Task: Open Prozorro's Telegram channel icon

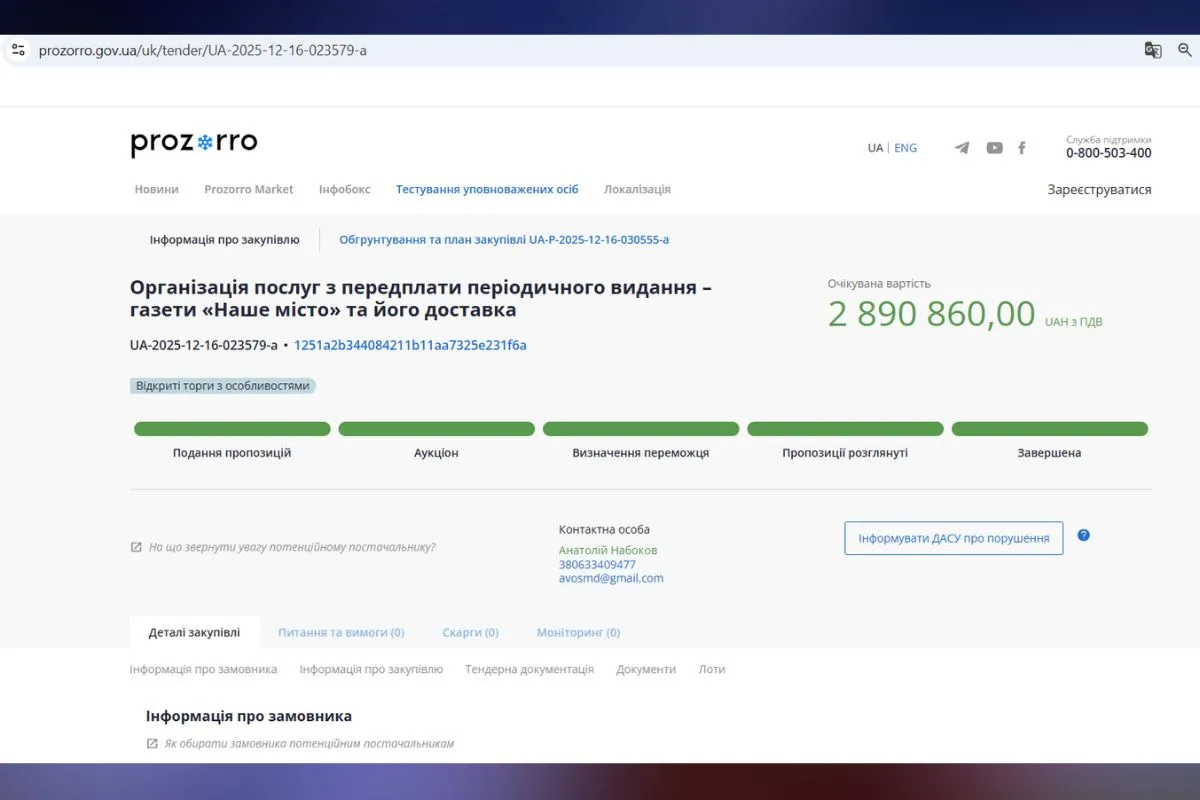Action: pos(961,147)
